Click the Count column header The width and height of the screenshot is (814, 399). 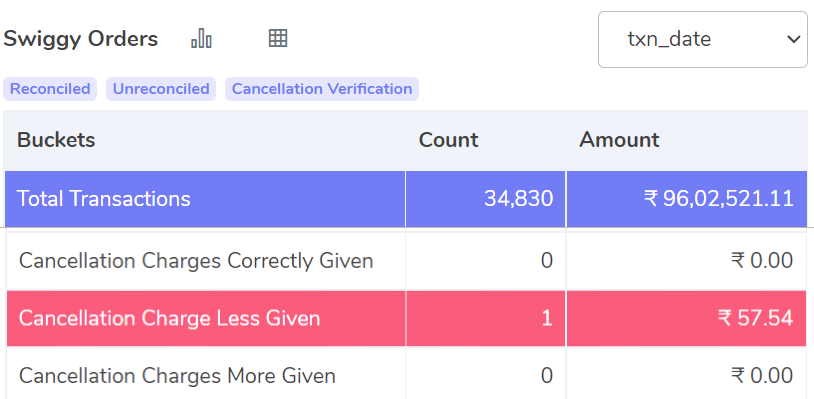coord(449,140)
